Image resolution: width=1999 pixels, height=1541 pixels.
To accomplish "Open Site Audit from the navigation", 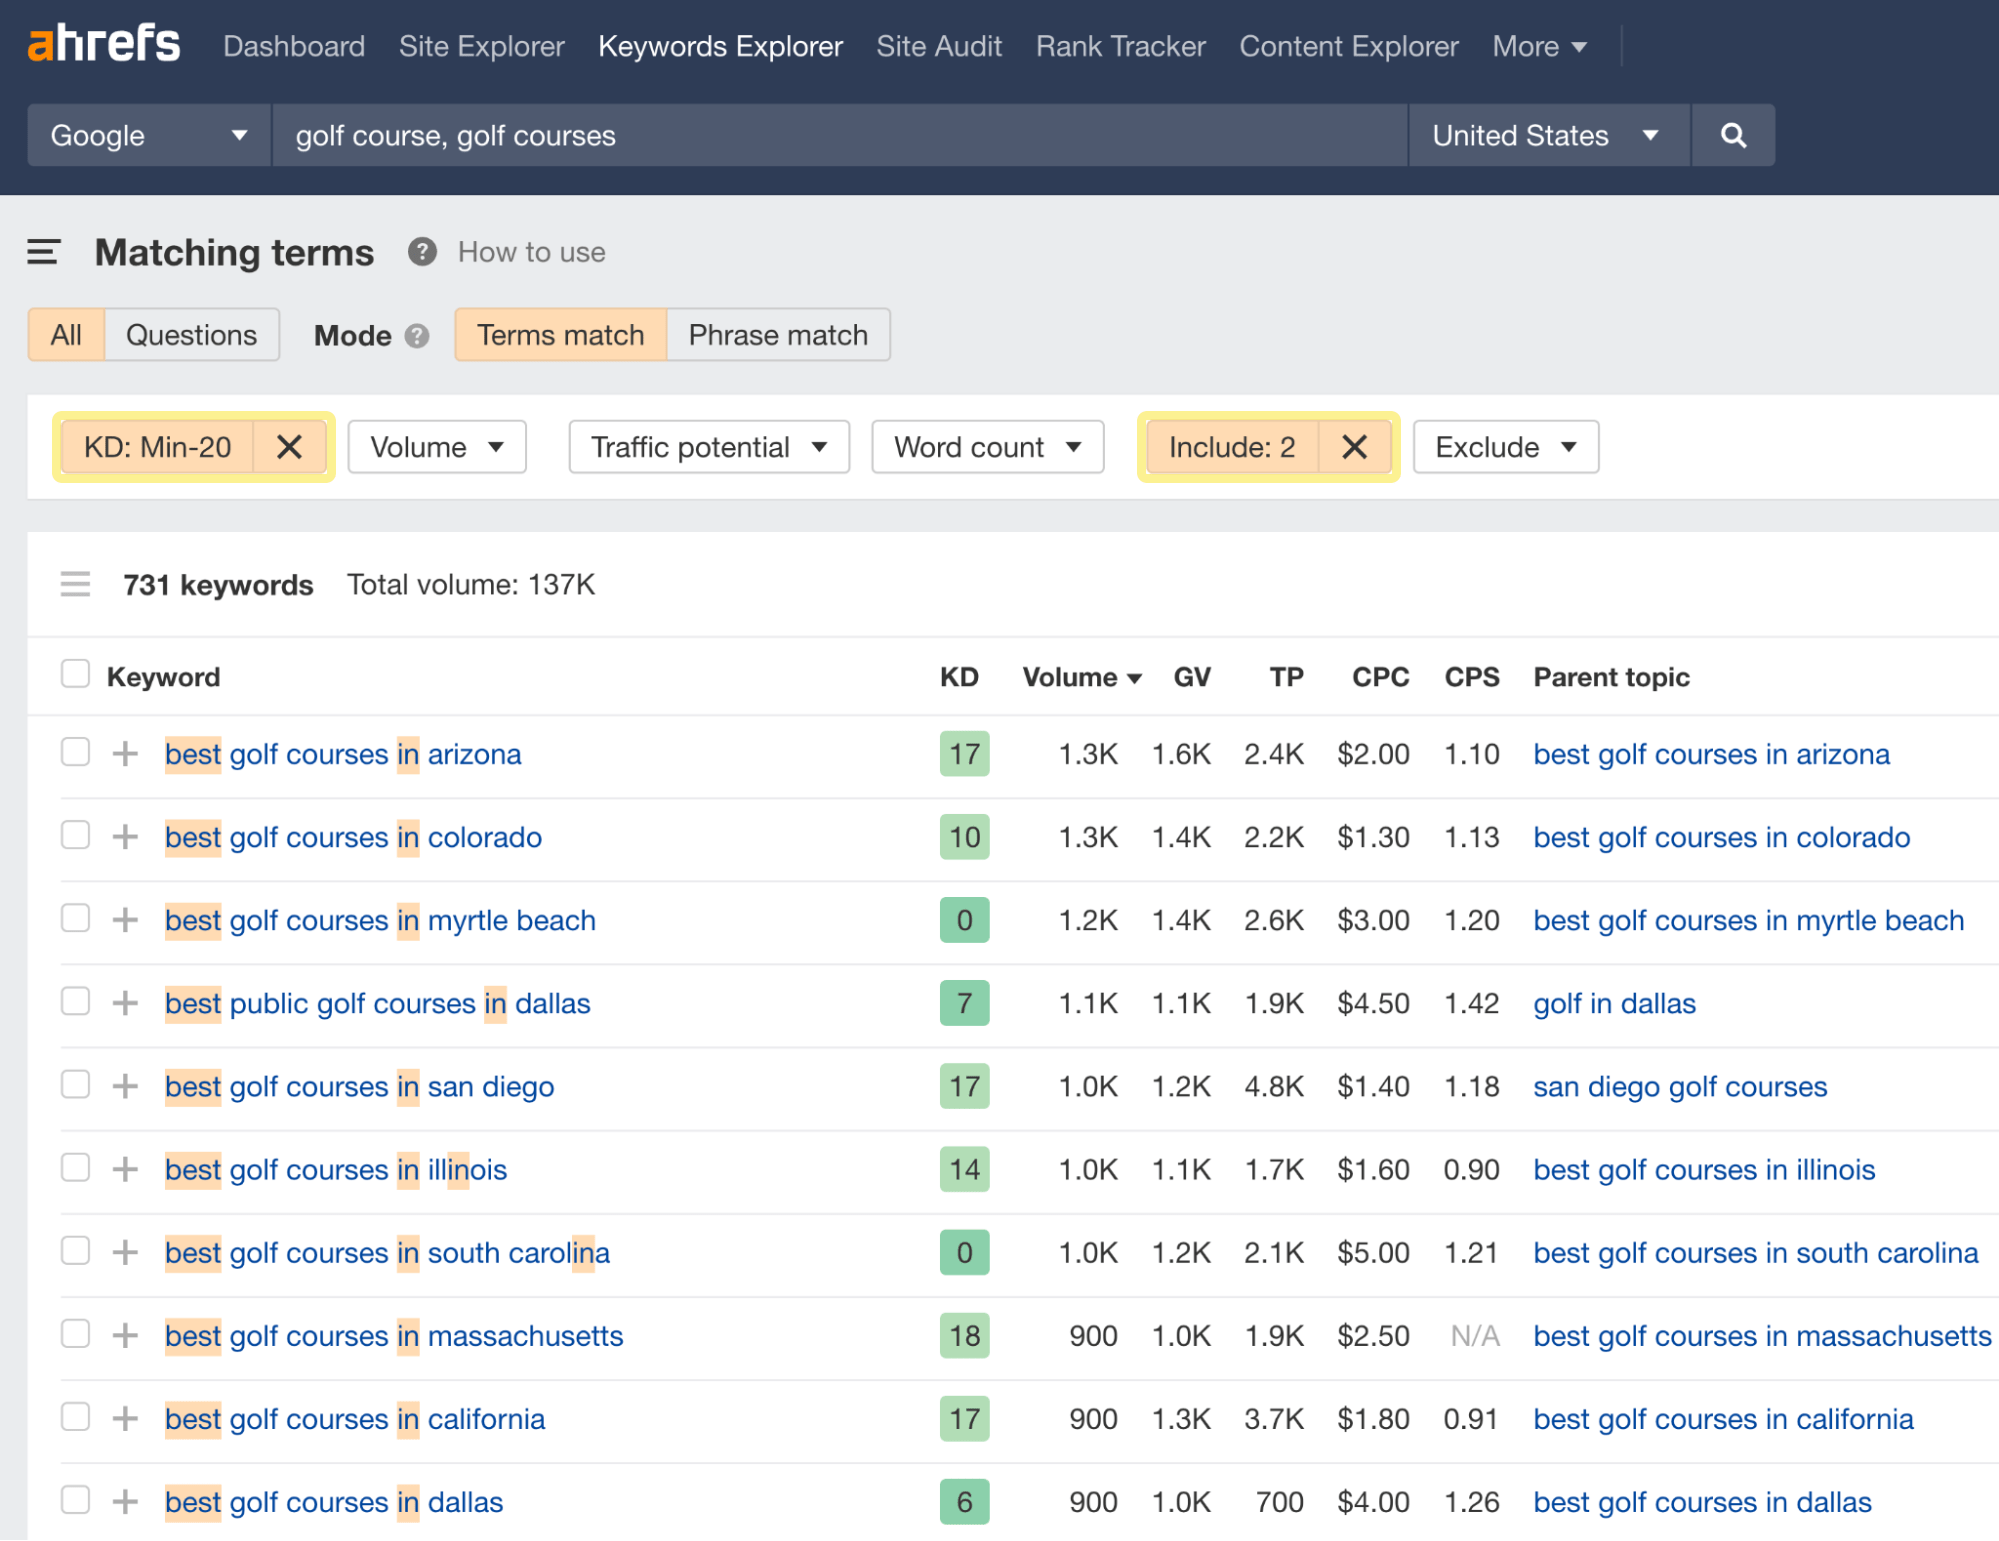I will pos(938,46).
